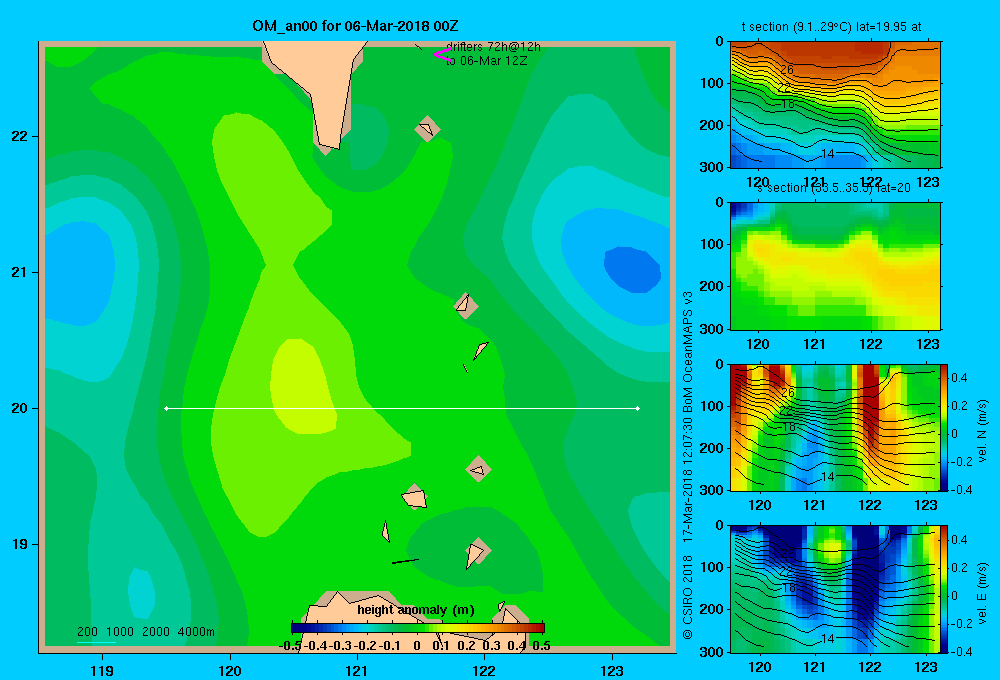Image resolution: width=1000 pixels, height=680 pixels.
Task: Click the '200 1000 2000 4000m' depth legend
Action: coord(145,632)
